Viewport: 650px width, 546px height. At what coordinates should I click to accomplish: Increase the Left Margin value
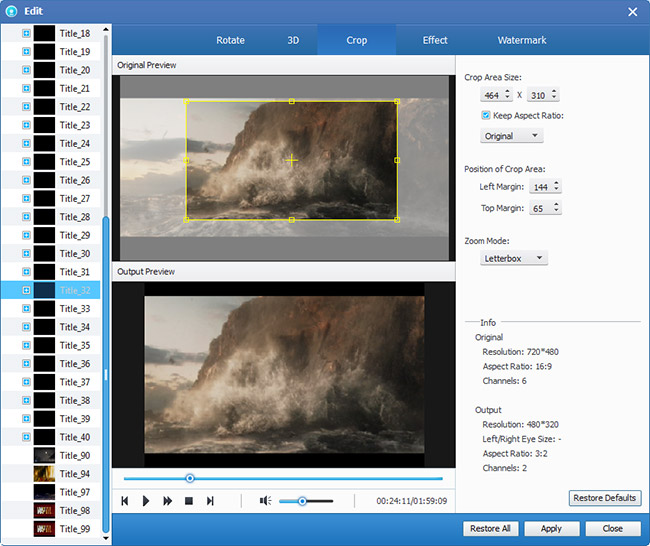(556, 183)
